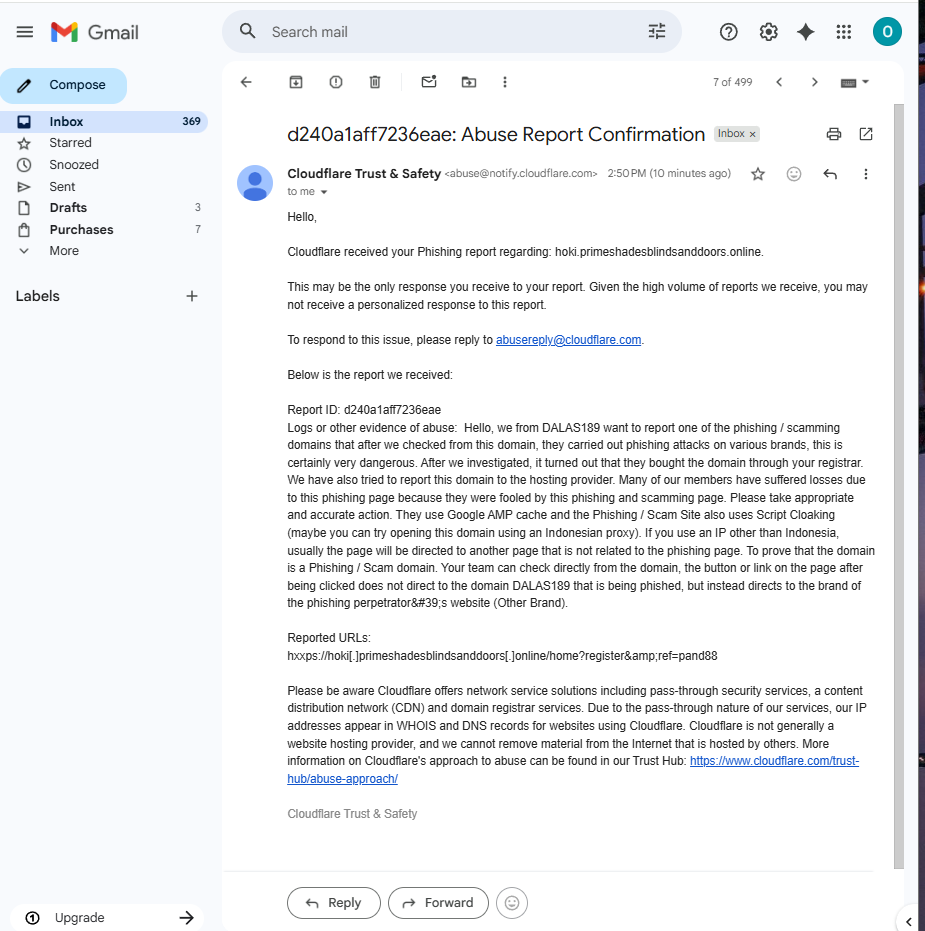The image size is (925, 931).
Task: Click '2:50 PM (10 minutes ago)' timestamp
Action: pyautogui.click(x=669, y=173)
